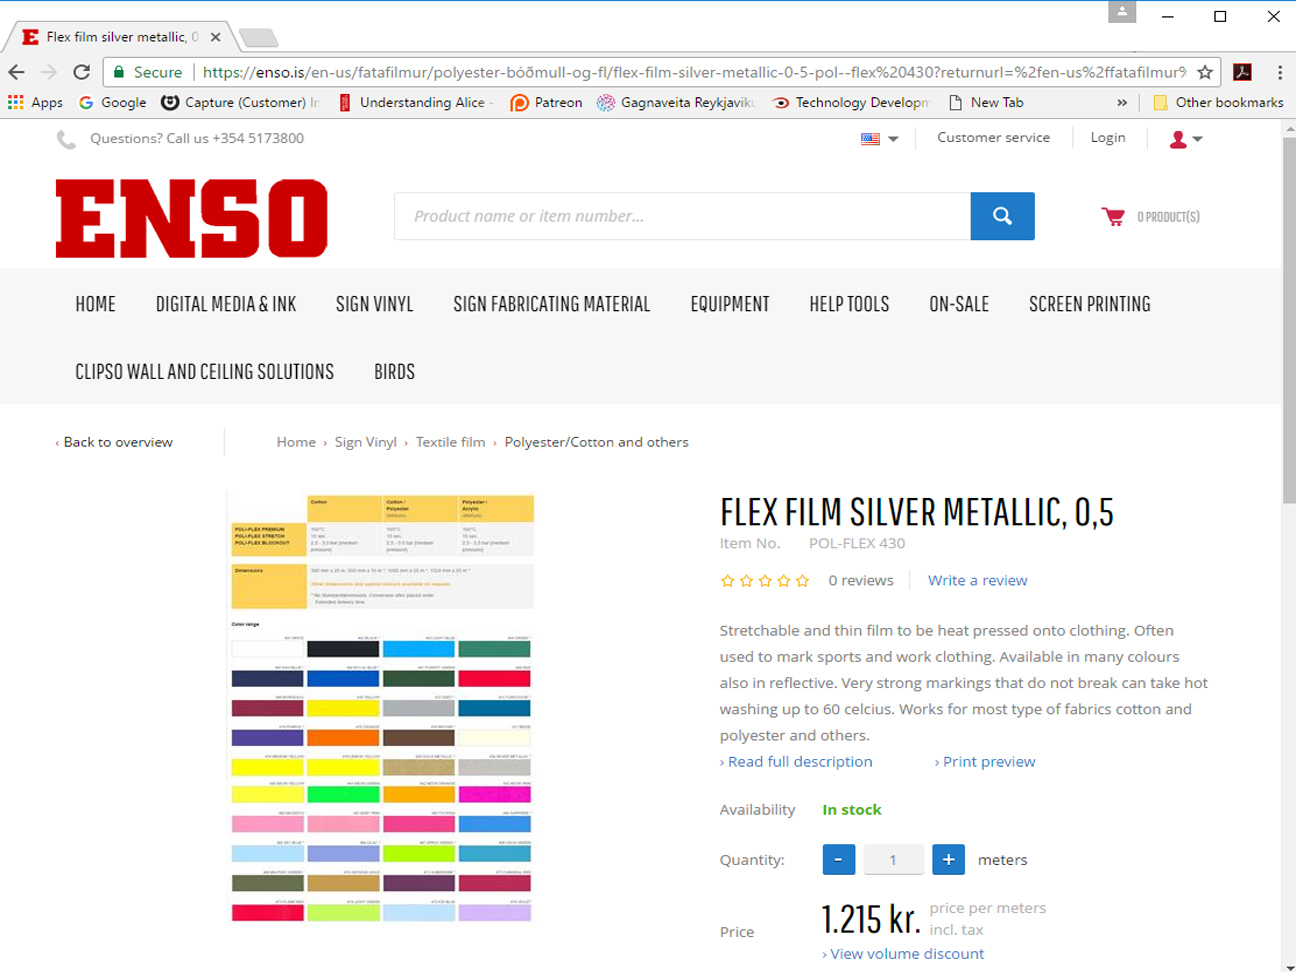Screen dimensions: 1296x972
Task: Click the blue search magnifier button
Action: 1002,216
